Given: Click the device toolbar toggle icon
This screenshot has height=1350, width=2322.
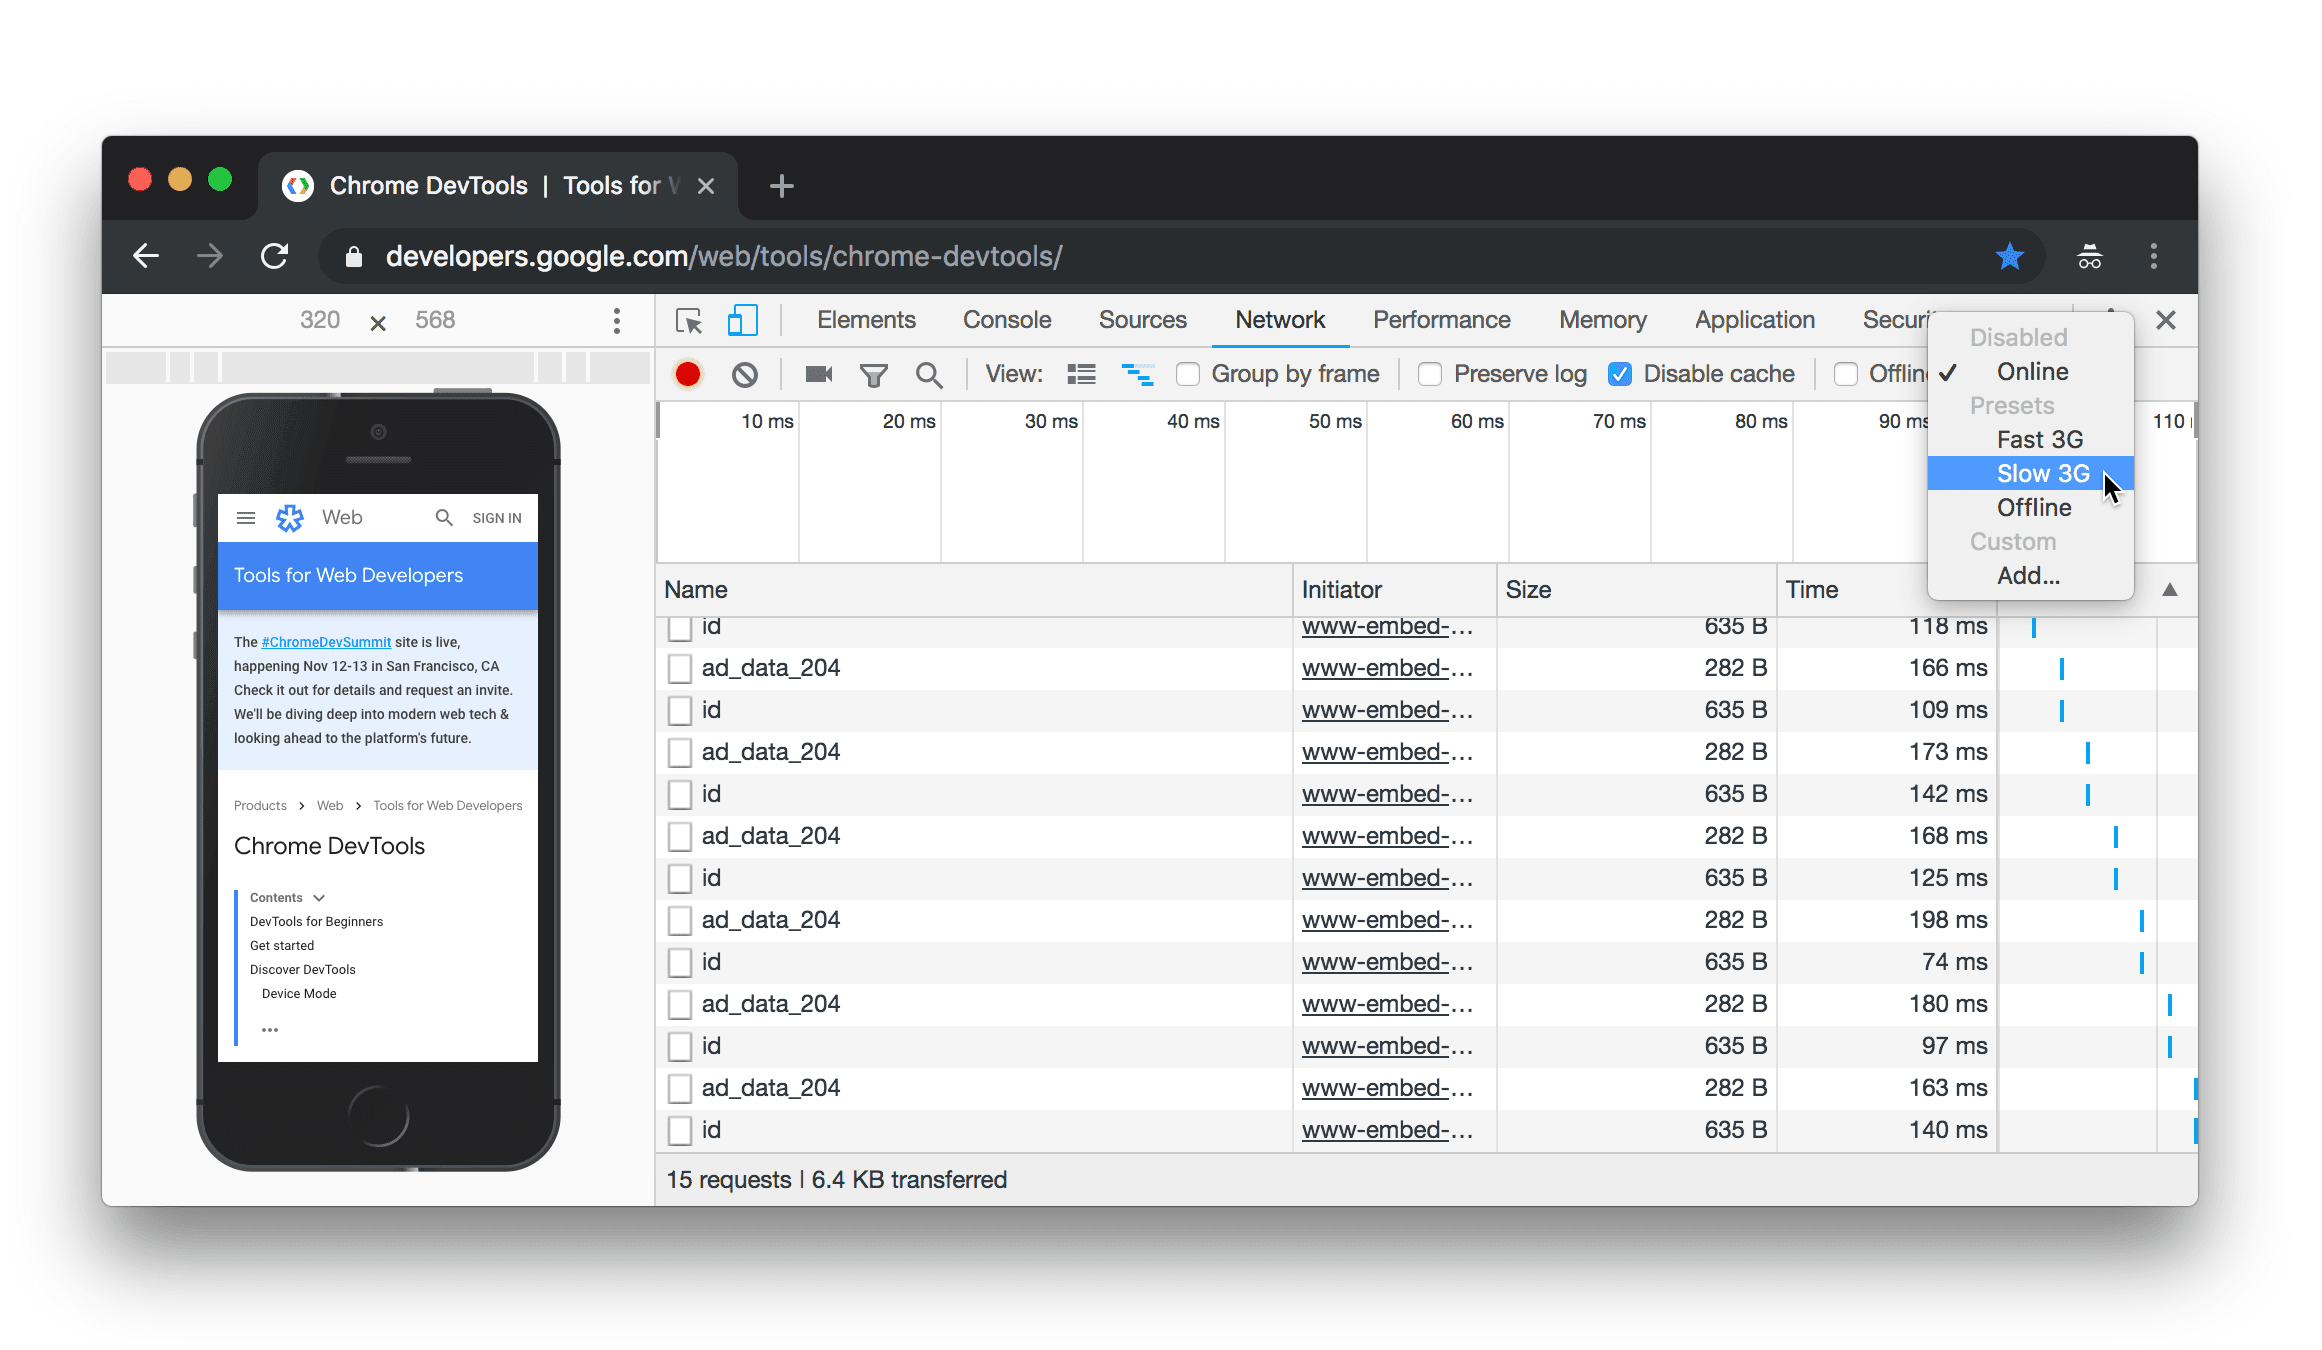Looking at the screenshot, I should click(742, 320).
